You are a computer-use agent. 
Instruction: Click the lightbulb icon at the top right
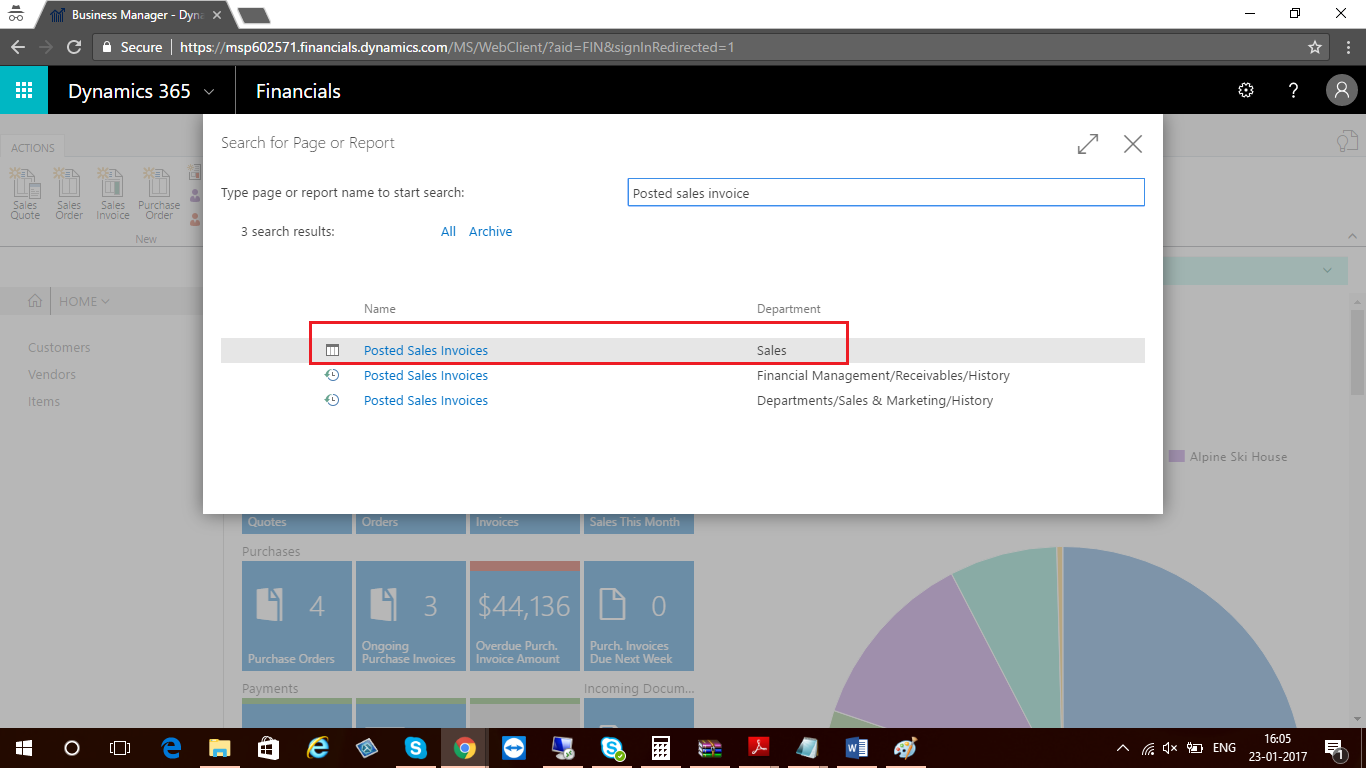1349,142
